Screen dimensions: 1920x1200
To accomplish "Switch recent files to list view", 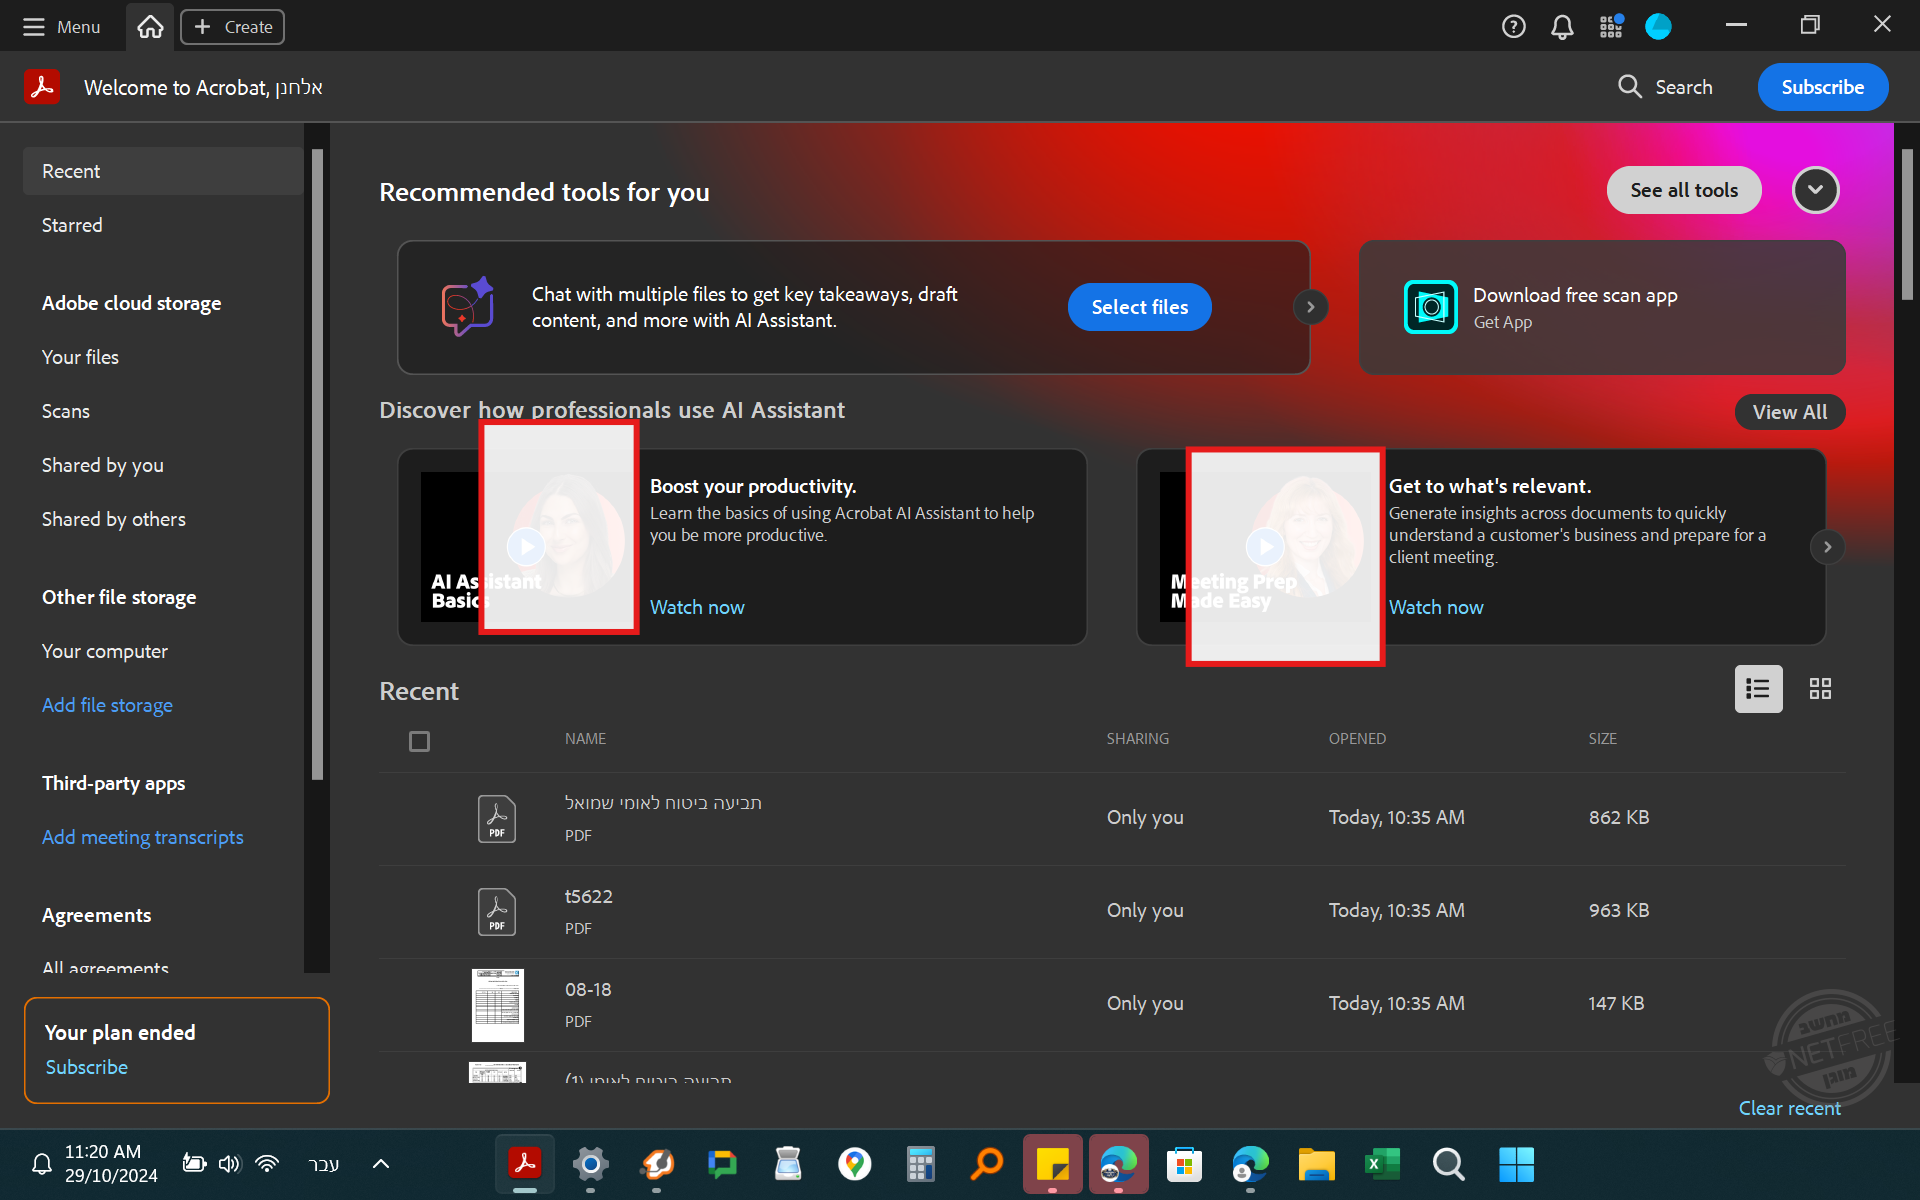I will coord(1758,689).
